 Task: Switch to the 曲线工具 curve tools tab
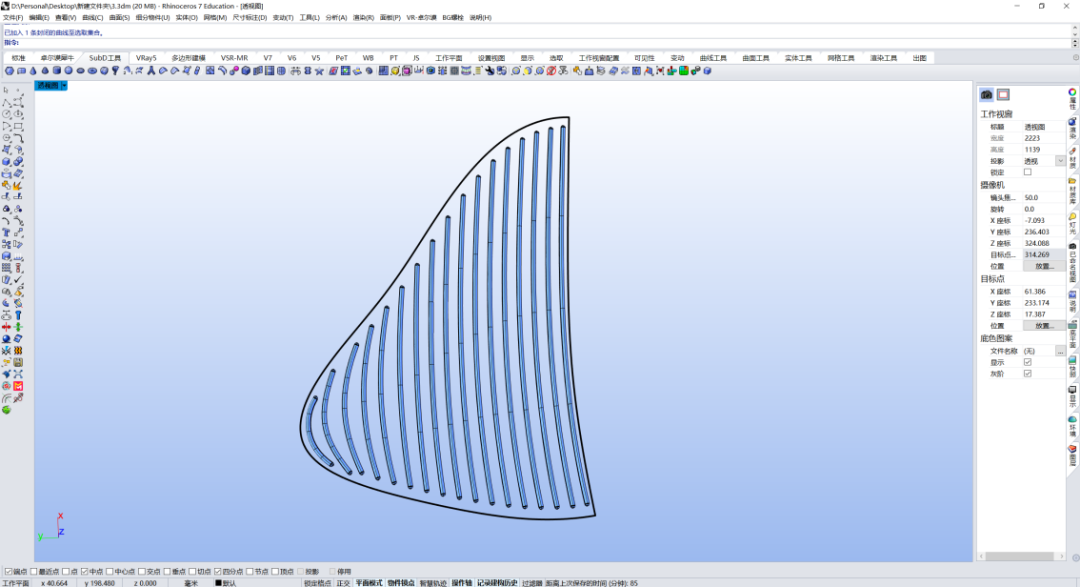[x=713, y=58]
